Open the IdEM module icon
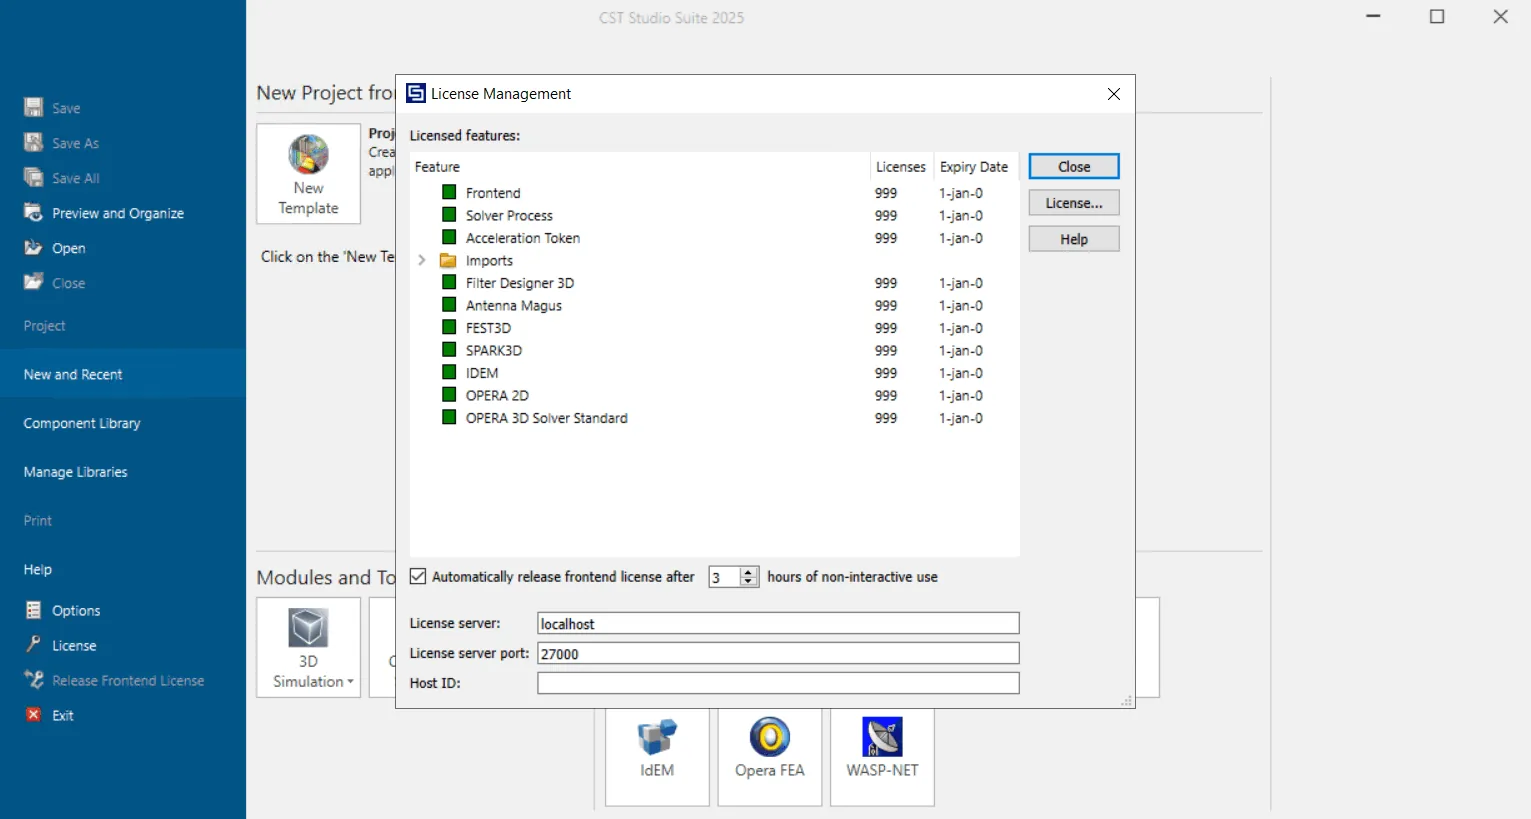The width and height of the screenshot is (1531, 819). [657, 737]
